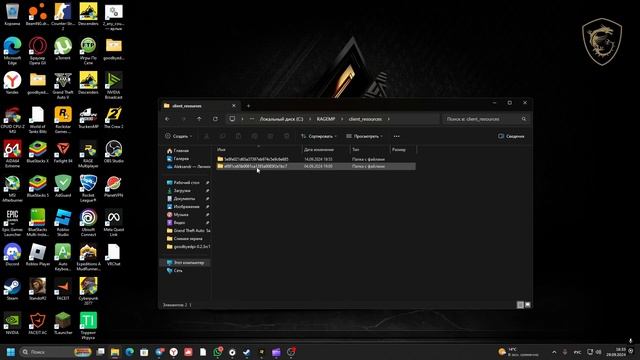This screenshot has height=360, width=640.
Task: Refresh the client_resources folder view
Action: (215, 119)
